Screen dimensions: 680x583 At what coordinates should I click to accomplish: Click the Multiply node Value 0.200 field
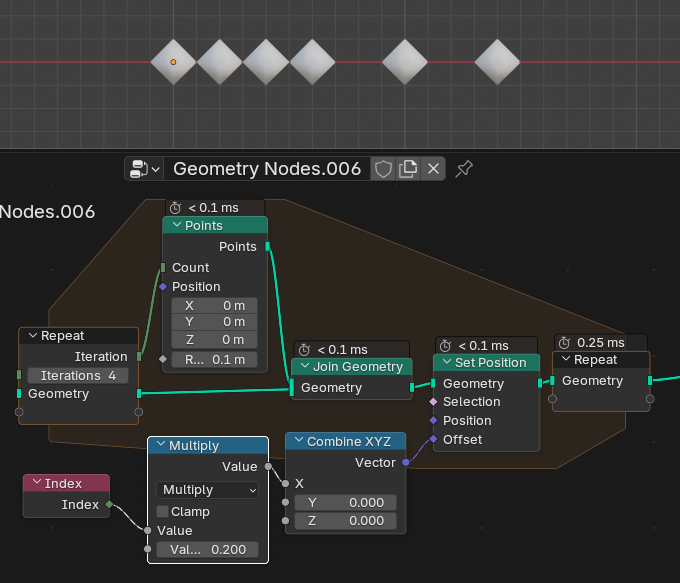(207, 549)
